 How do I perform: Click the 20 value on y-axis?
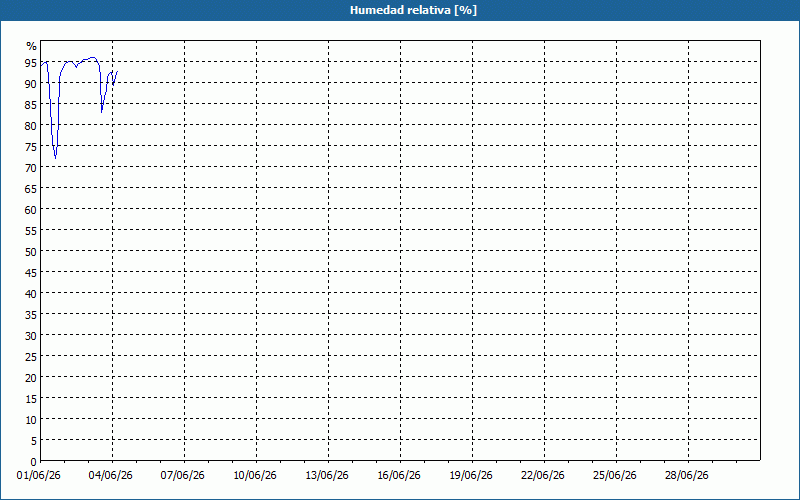(x=31, y=378)
